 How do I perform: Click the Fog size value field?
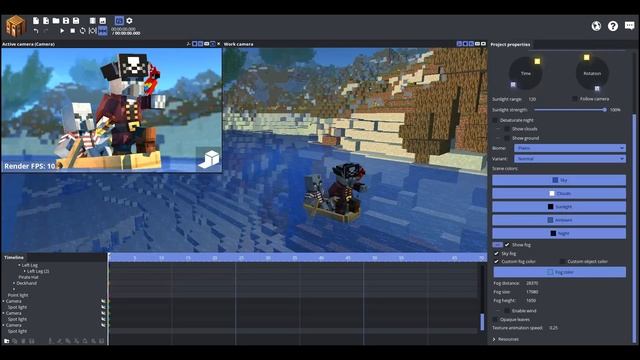coord(532,292)
